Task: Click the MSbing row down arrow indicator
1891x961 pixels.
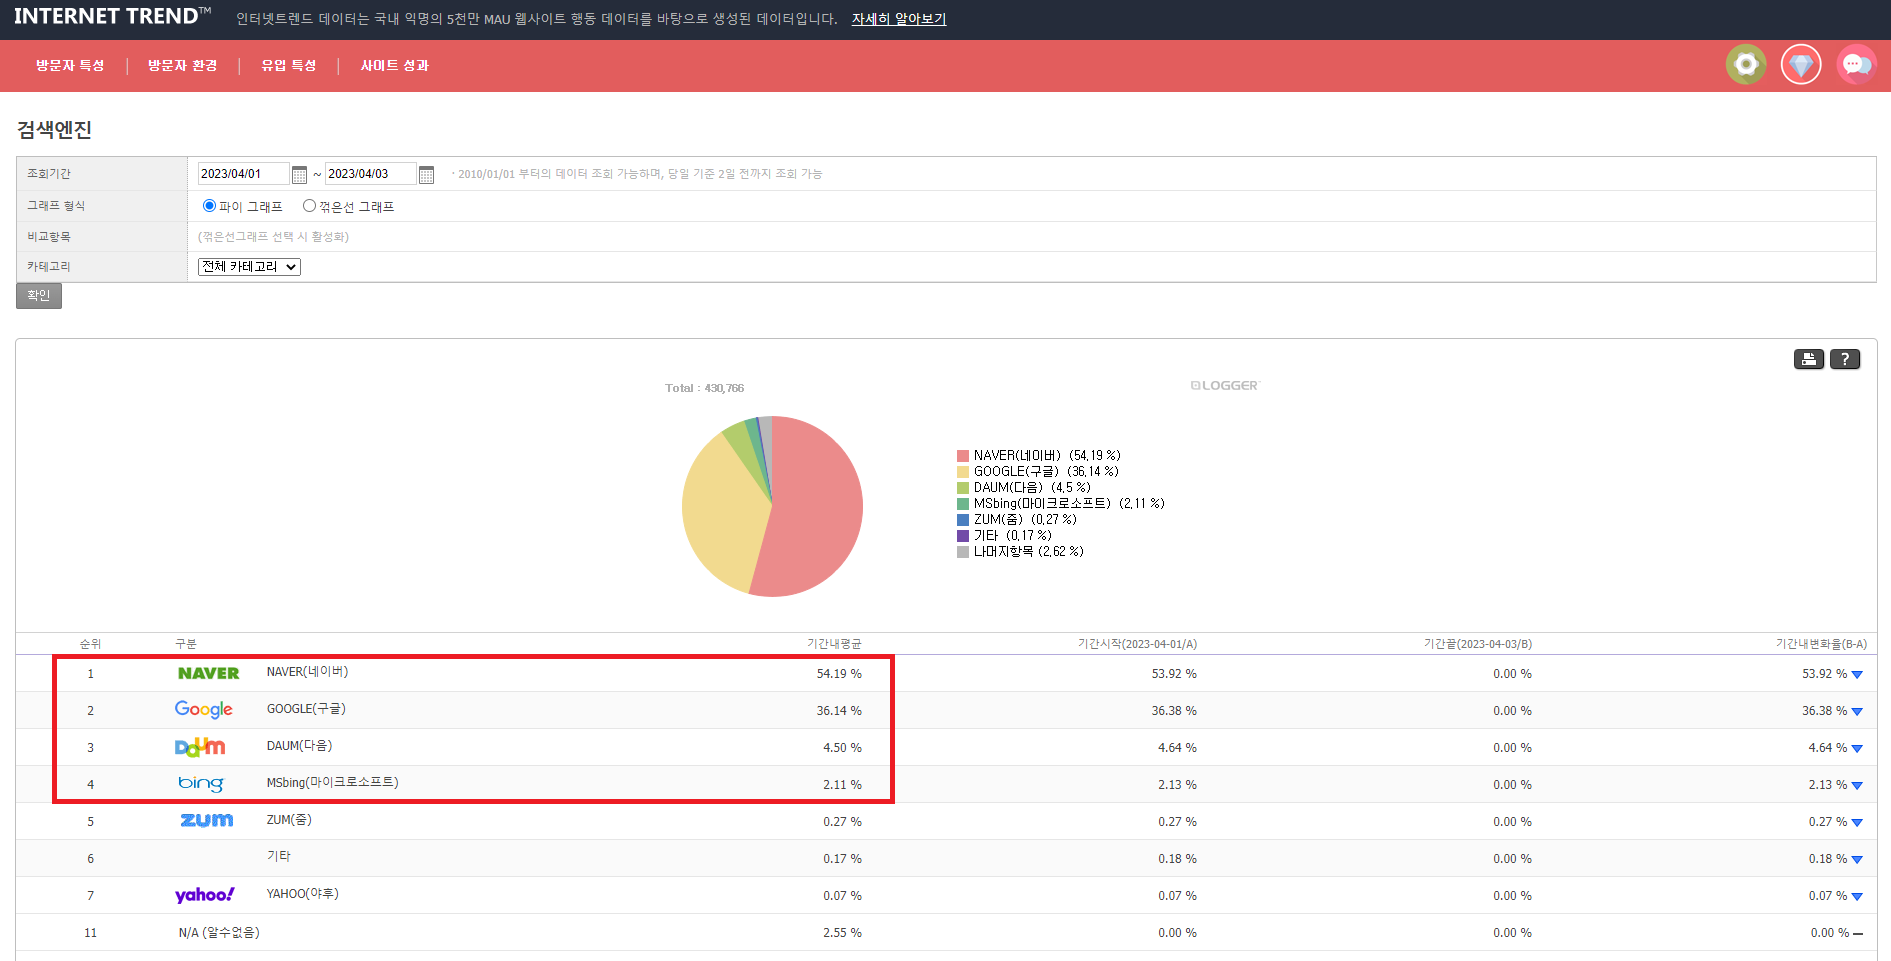Action: tap(1857, 786)
